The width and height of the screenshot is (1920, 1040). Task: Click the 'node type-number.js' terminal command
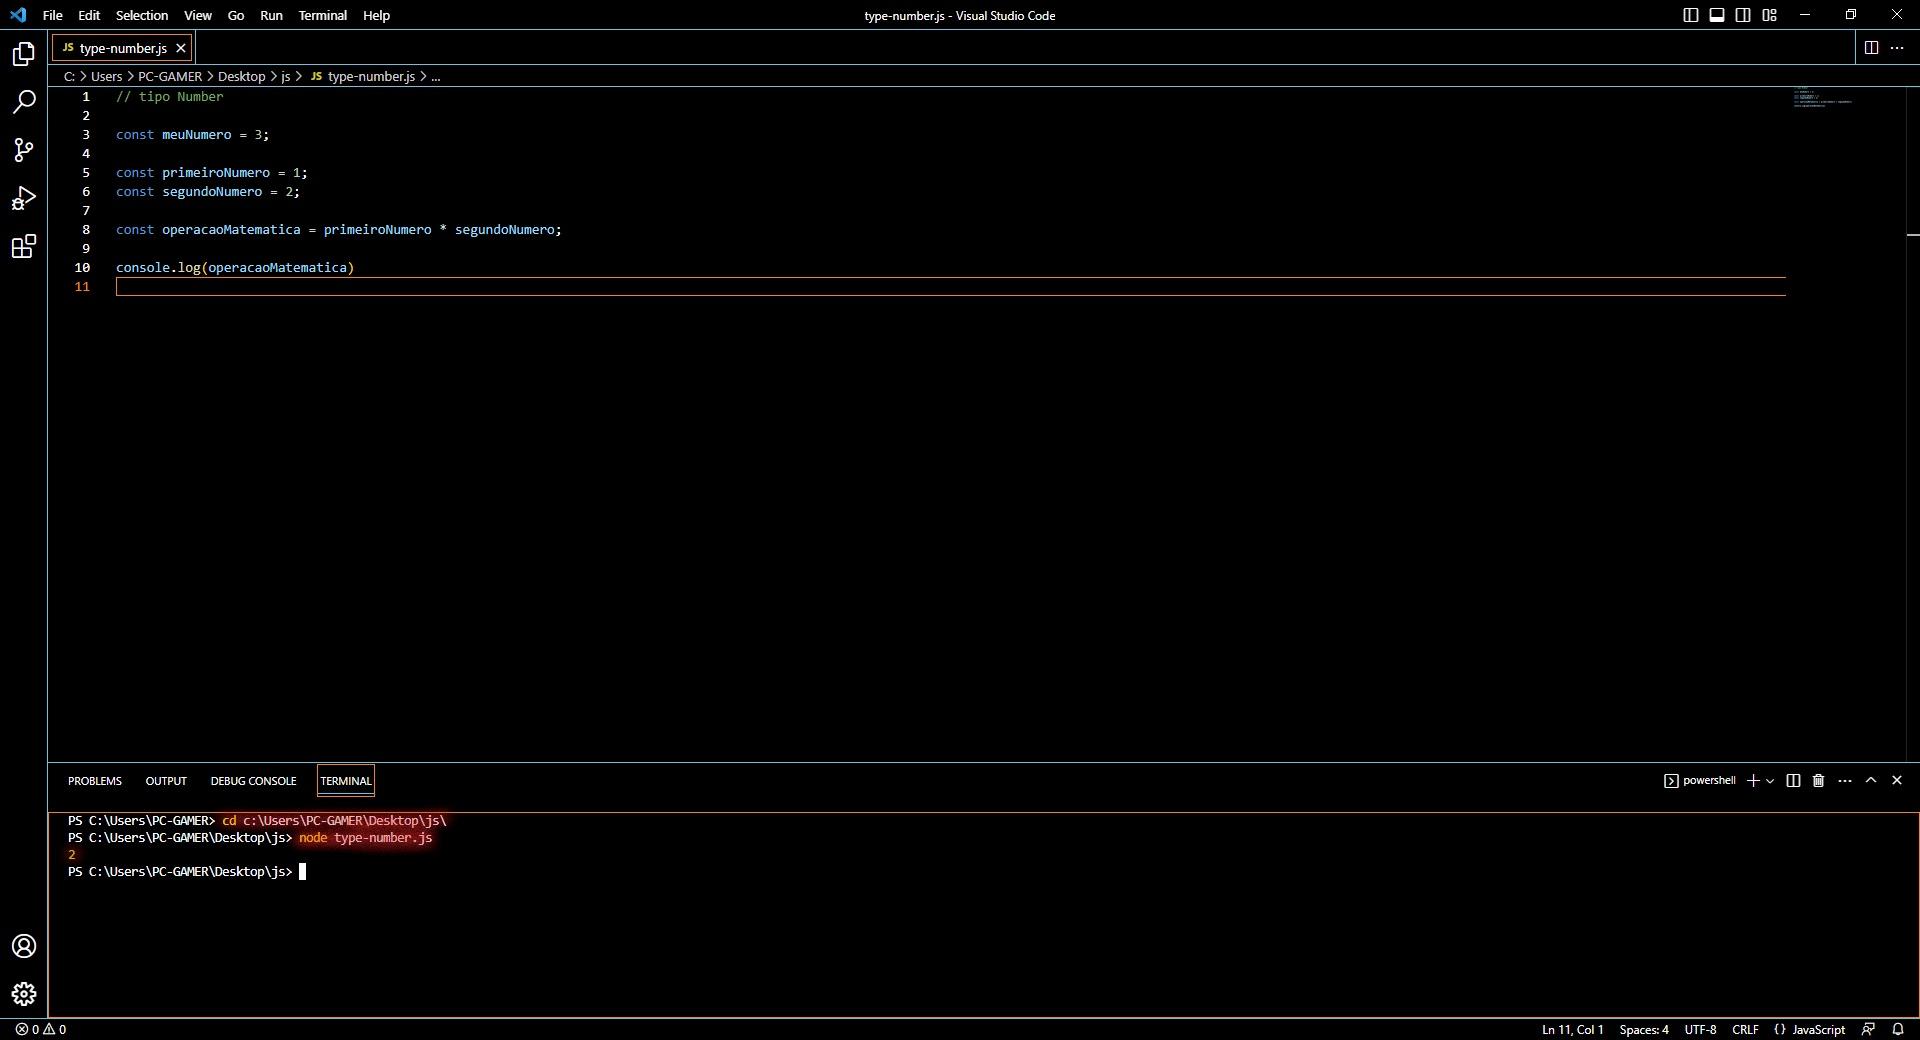pyautogui.click(x=365, y=838)
